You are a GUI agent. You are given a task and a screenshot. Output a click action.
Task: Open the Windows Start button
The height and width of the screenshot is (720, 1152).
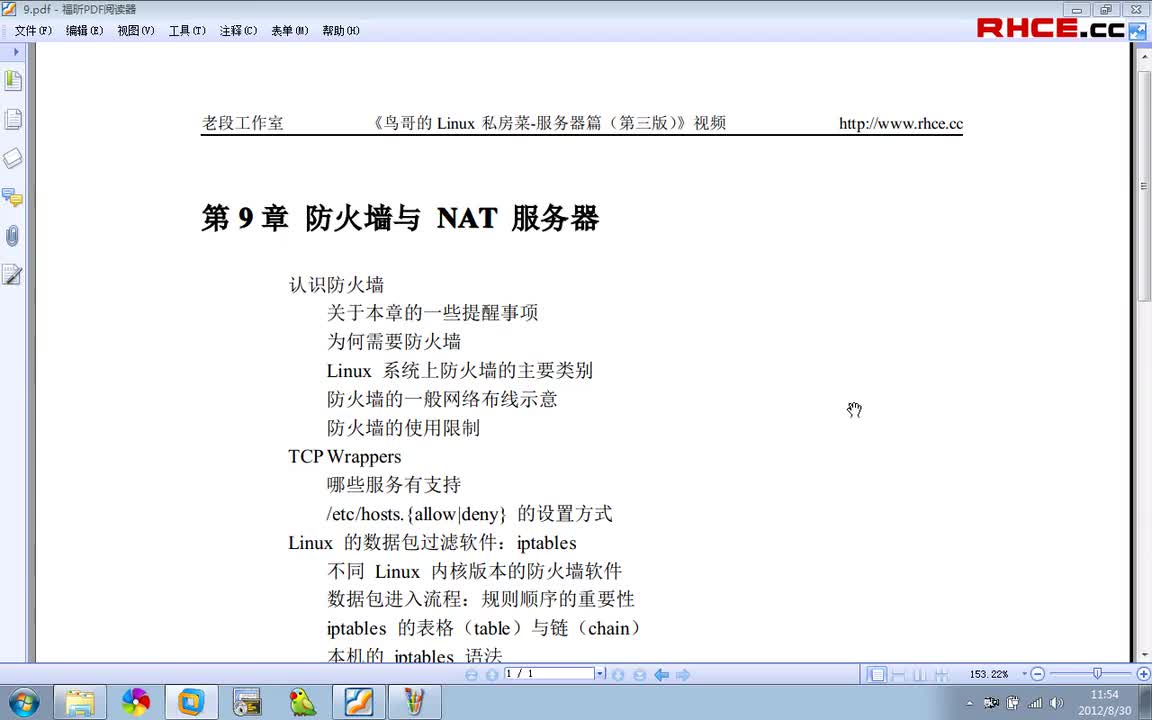tap(24, 702)
